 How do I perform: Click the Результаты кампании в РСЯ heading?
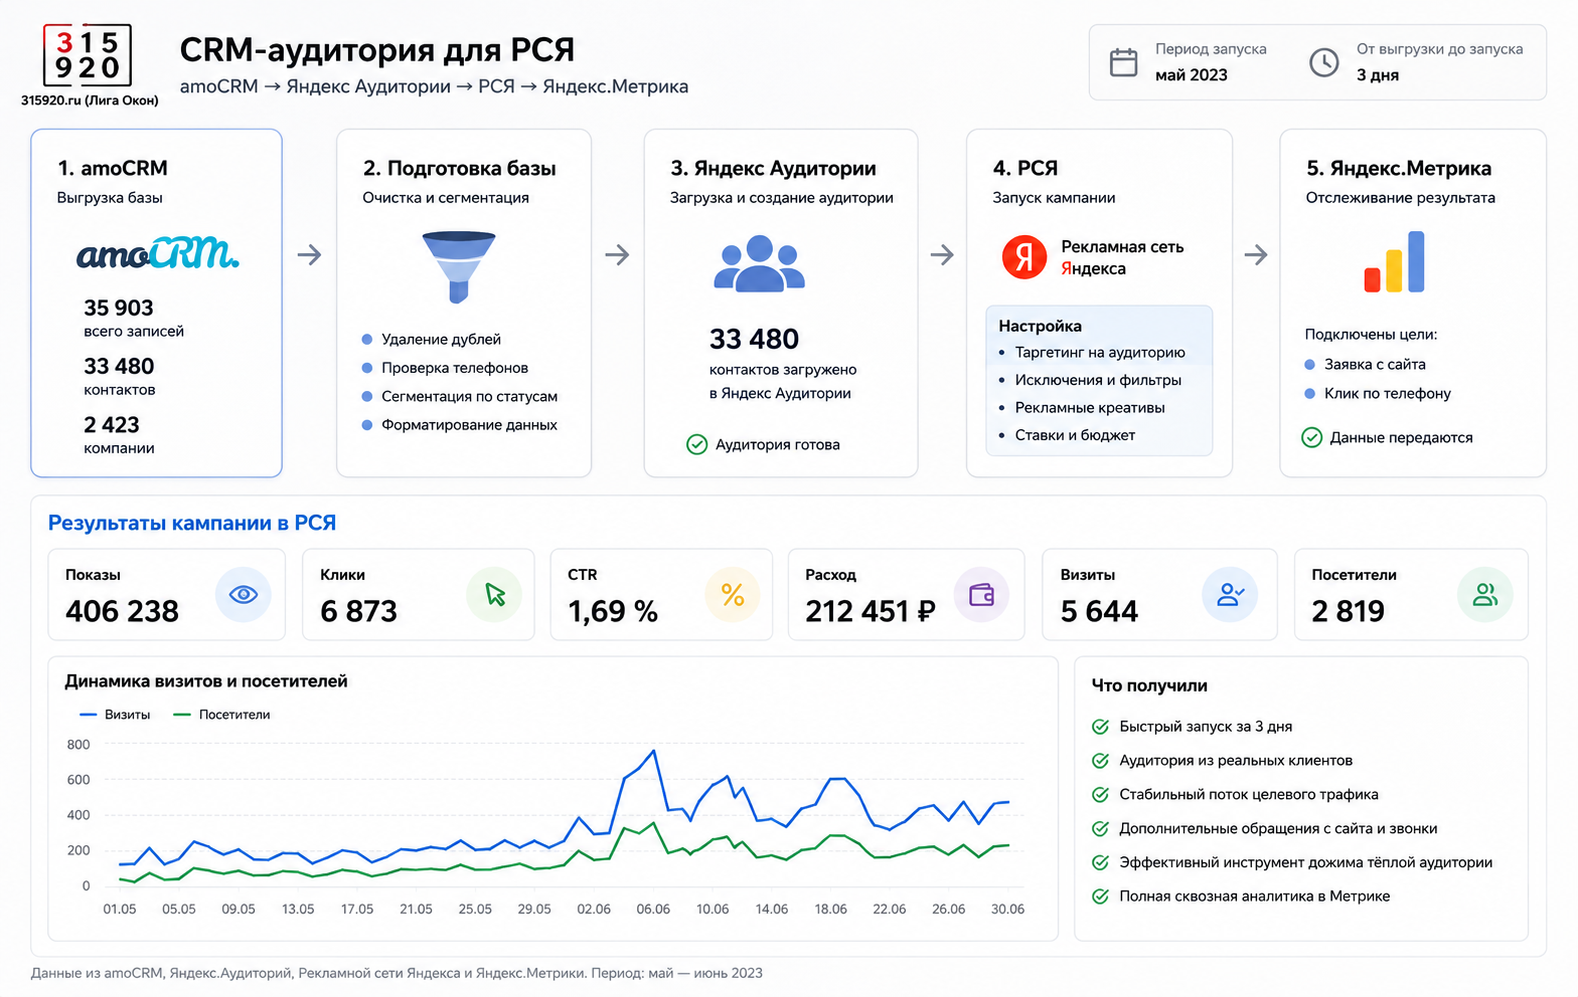pyautogui.click(x=192, y=523)
